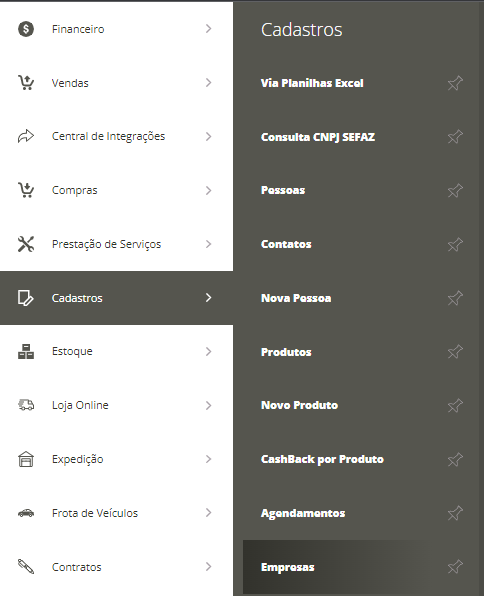The height and width of the screenshot is (596, 484).
Task: Expand the Compras submenu chevron
Action: tap(208, 190)
